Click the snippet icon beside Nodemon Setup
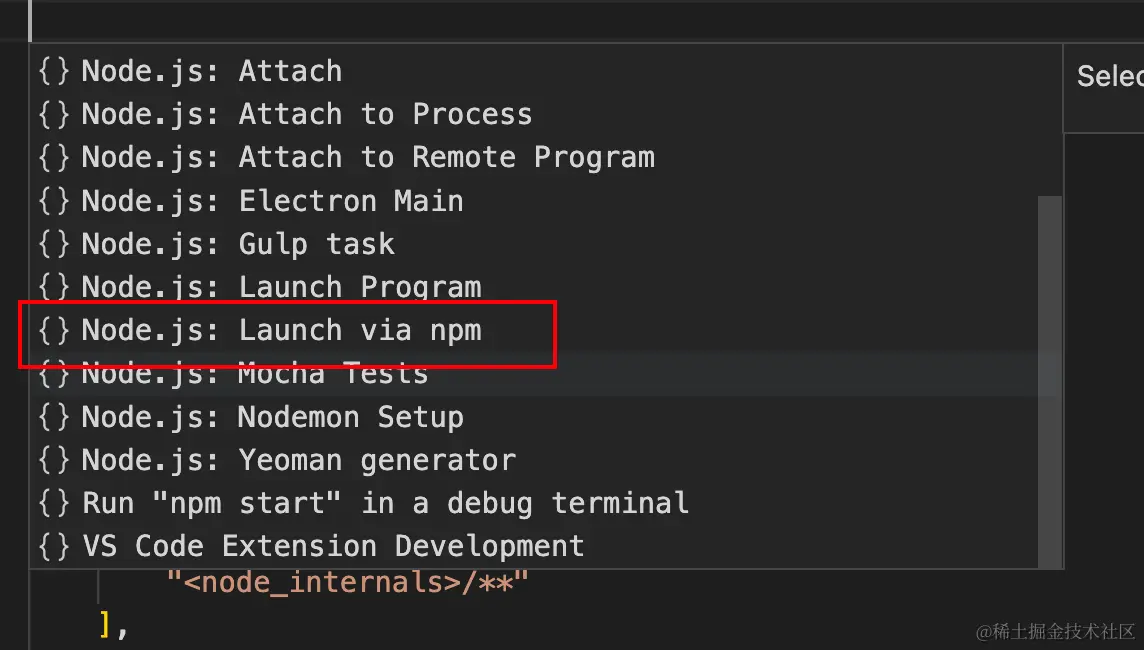This screenshot has height=650, width=1144. point(54,417)
